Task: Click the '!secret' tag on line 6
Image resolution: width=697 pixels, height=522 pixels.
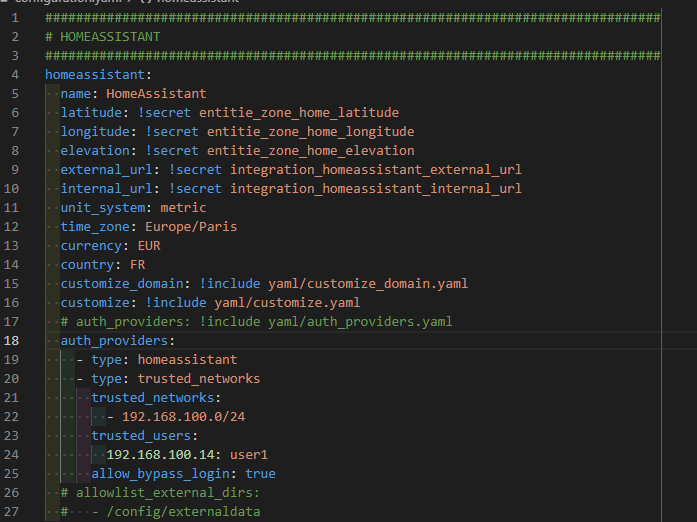Action: click(164, 113)
